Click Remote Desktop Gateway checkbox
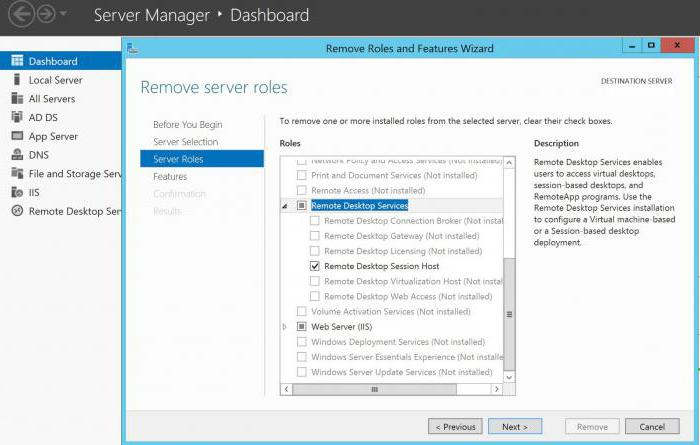The height and width of the screenshot is (445, 700). [x=315, y=236]
